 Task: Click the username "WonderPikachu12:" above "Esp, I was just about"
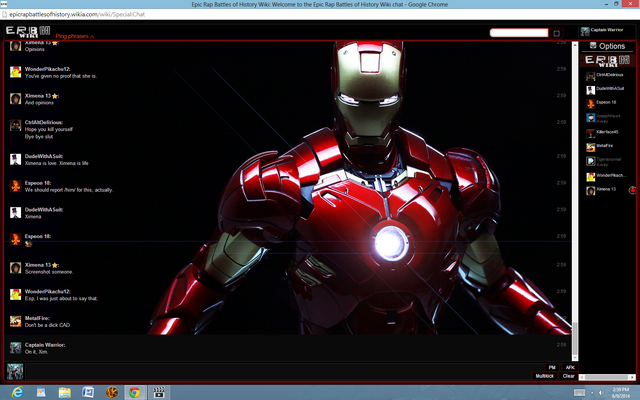(47, 291)
